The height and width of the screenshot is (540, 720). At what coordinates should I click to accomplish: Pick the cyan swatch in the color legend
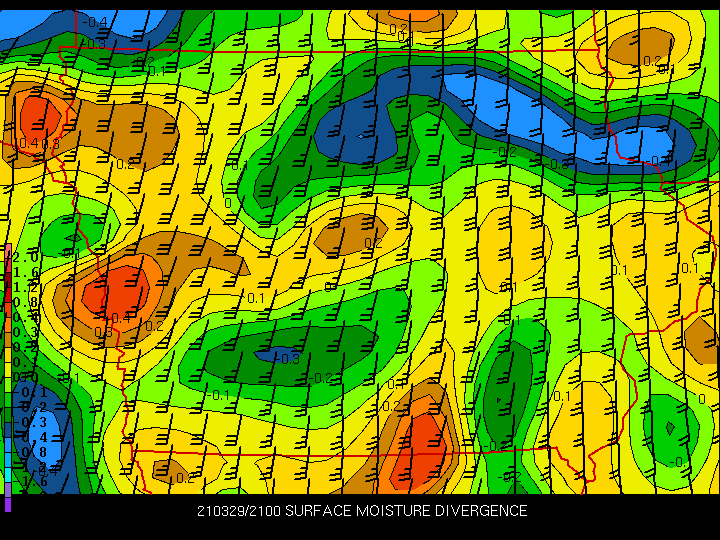pyautogui.click(x=8, y=474)
